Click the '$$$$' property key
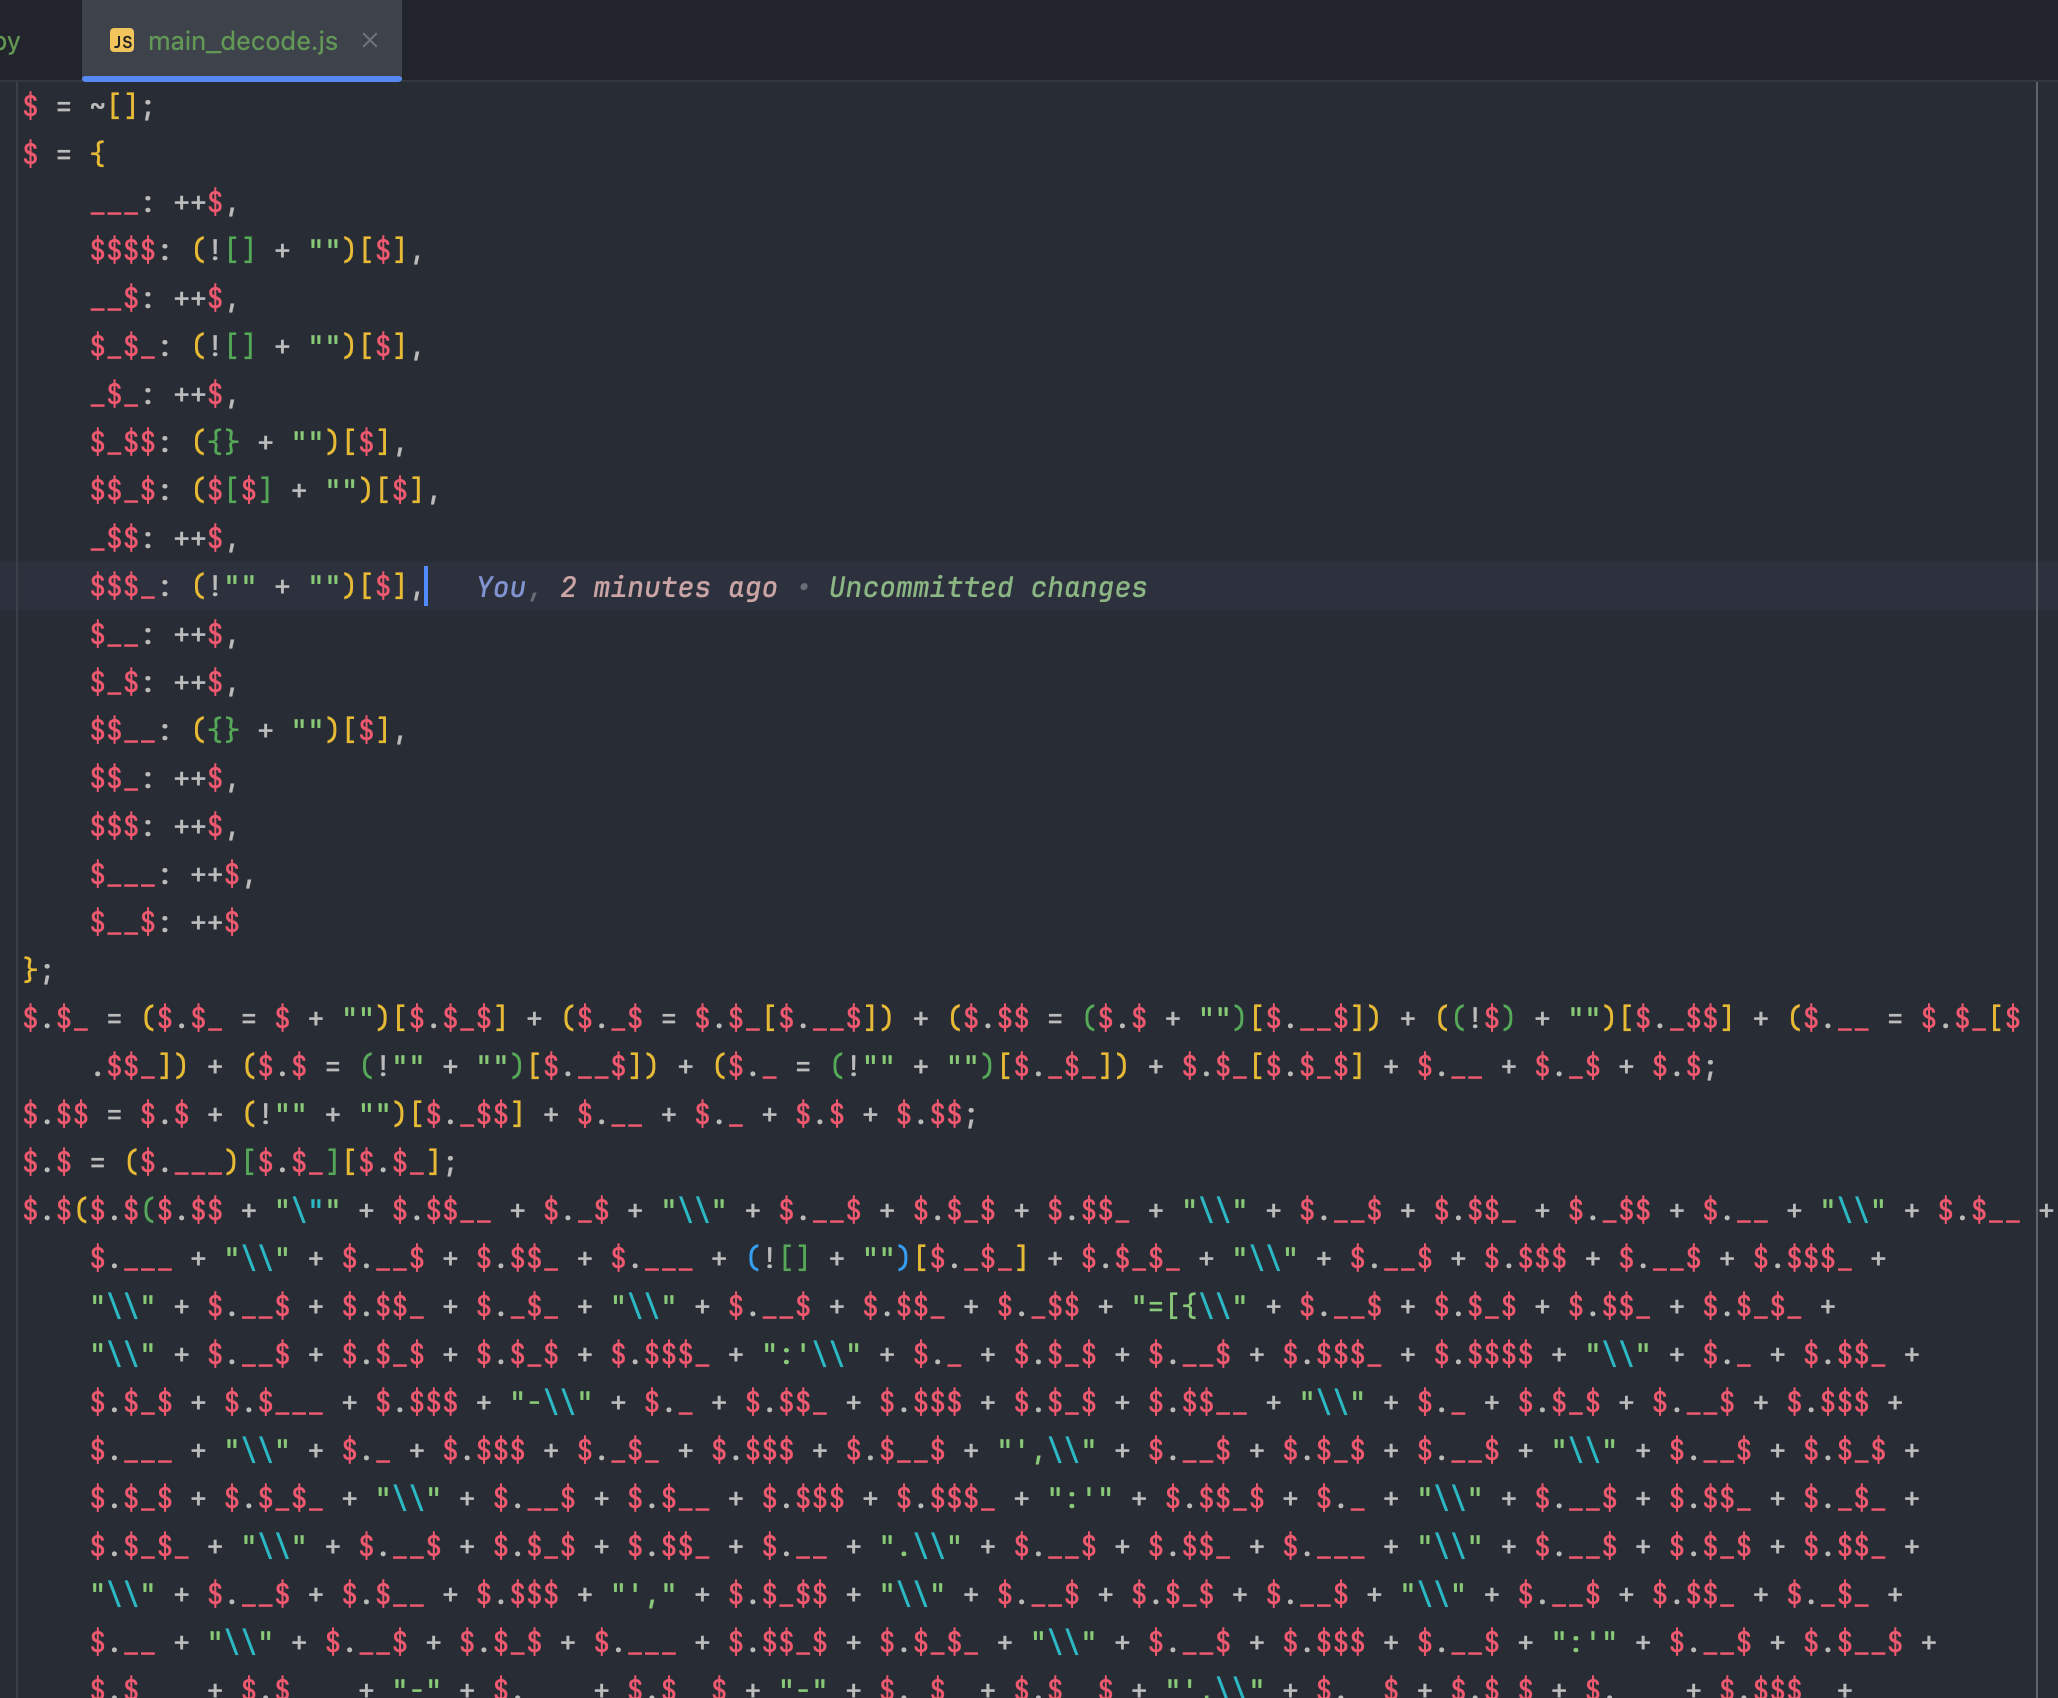The height and width of the screenshot is (1698, 2058). coord(122,250)
